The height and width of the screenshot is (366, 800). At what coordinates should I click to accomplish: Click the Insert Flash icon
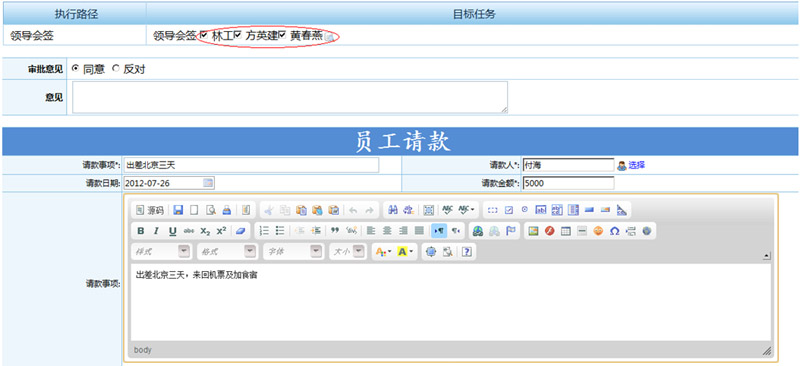click(549, 231)
